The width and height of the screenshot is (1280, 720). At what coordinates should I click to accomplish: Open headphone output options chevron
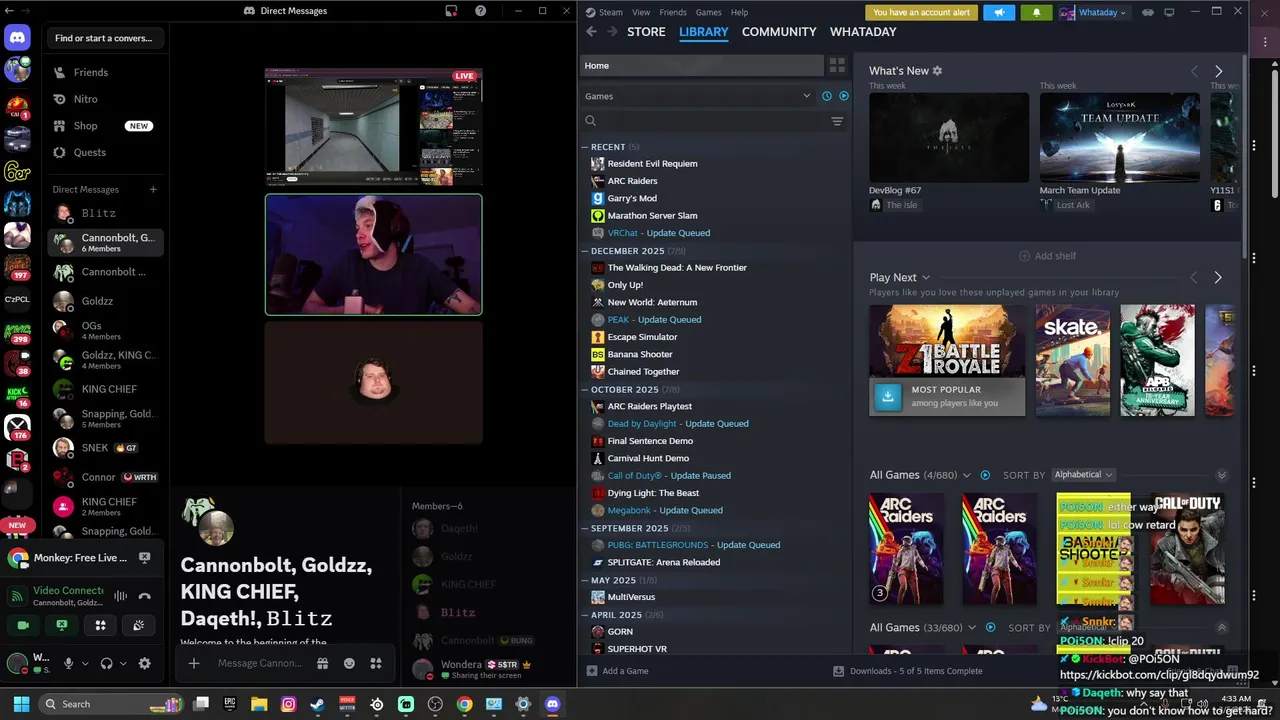(x=124, y=664)
